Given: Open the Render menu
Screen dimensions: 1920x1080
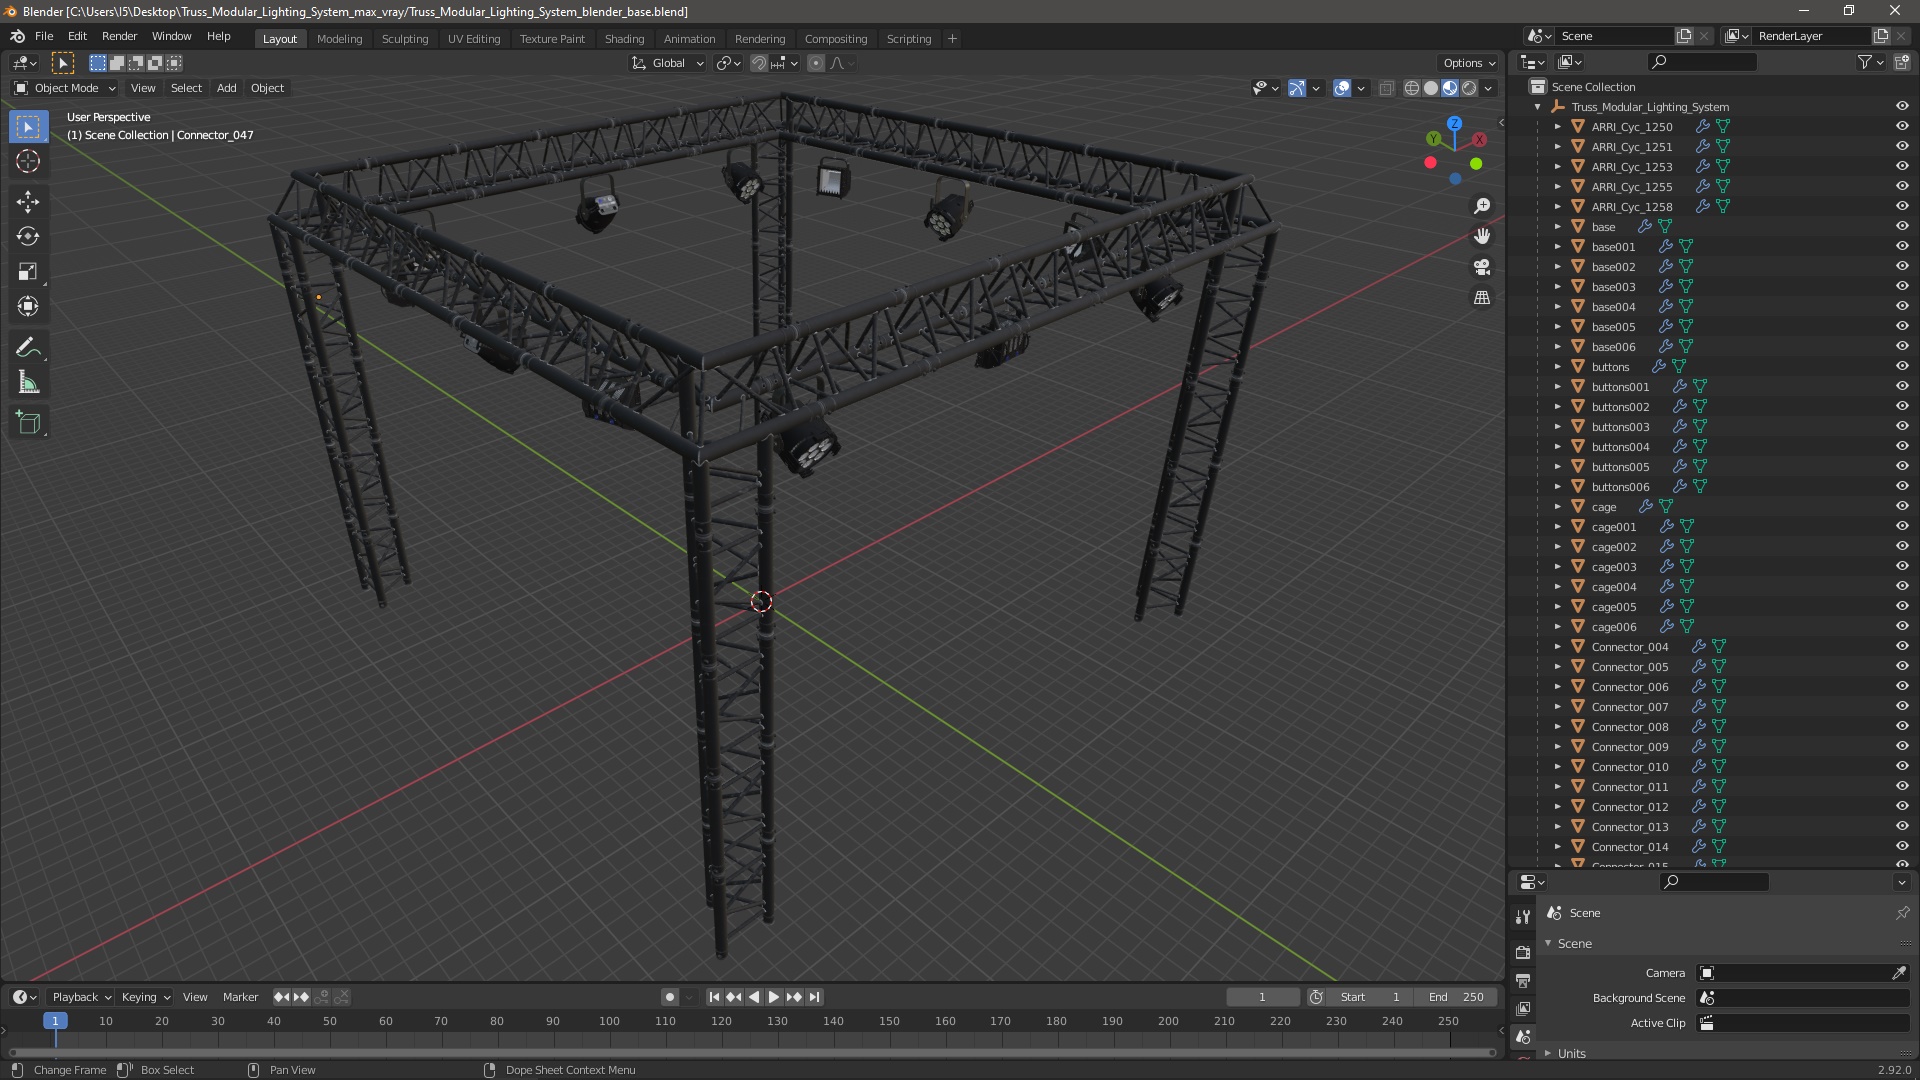Looking at the screenshot, I should coord(119,36).
